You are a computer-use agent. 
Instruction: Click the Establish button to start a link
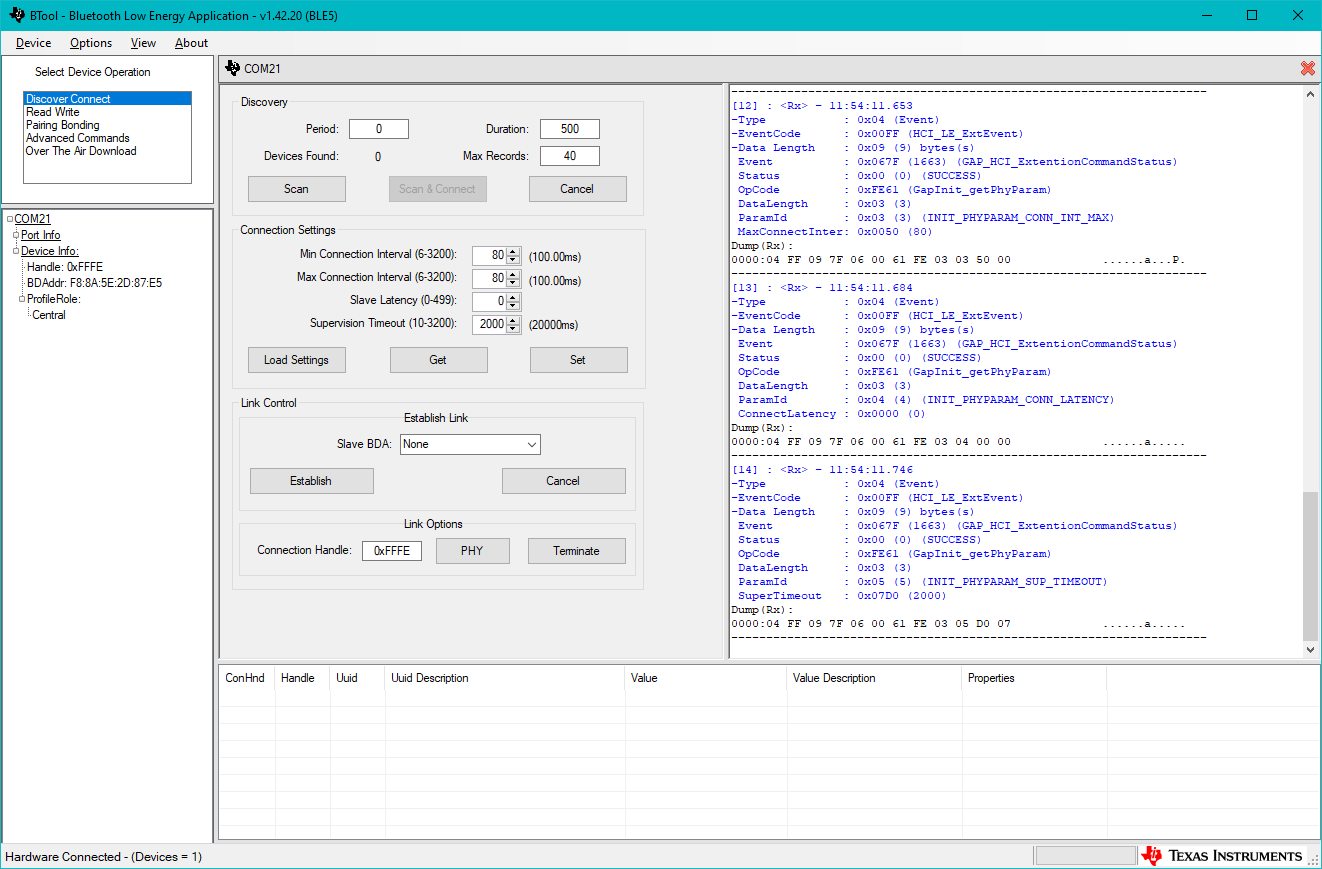[x=311, y=480]
